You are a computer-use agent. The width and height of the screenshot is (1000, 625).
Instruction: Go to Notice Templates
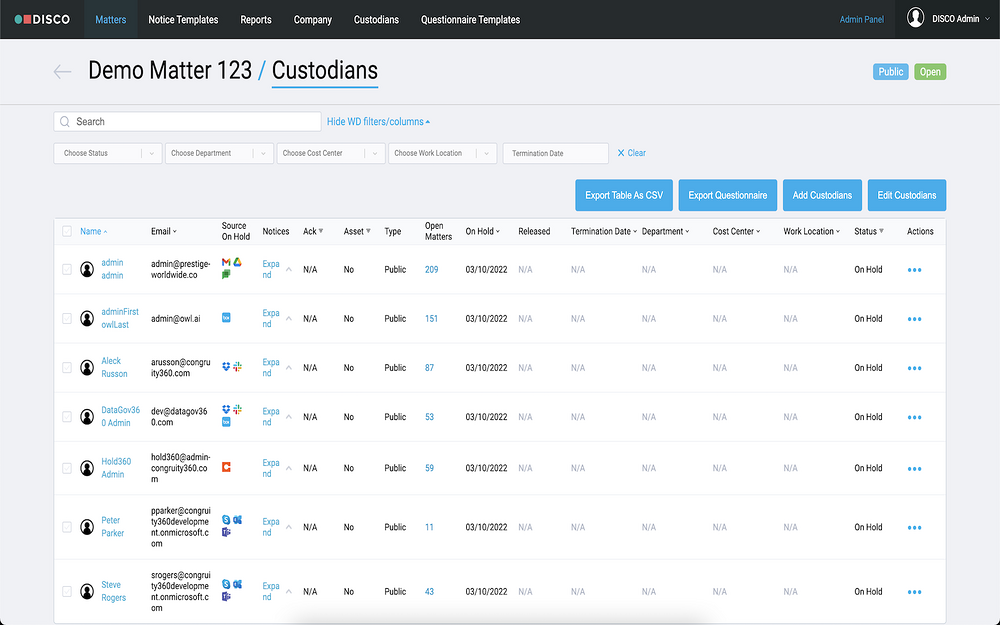183,20
